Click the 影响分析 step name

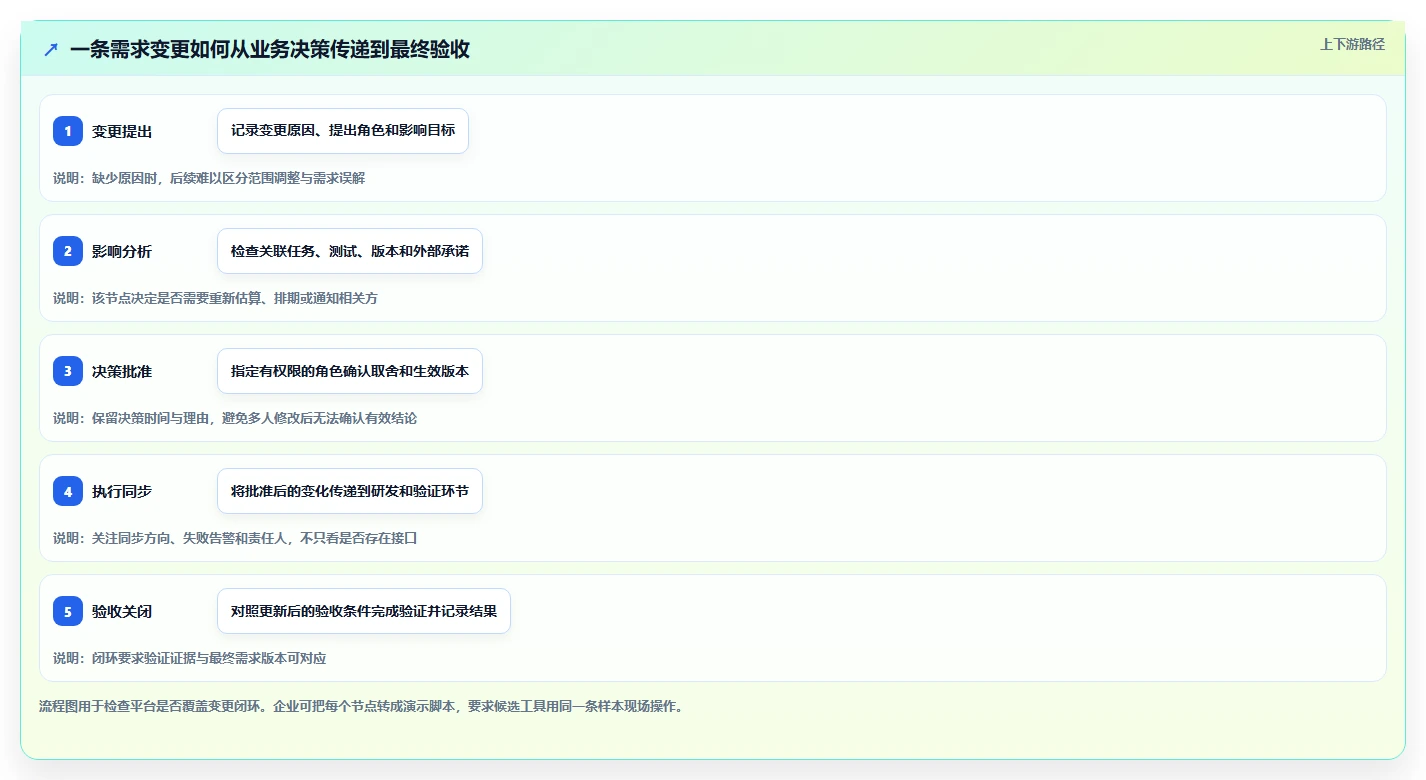coord(122,251)
